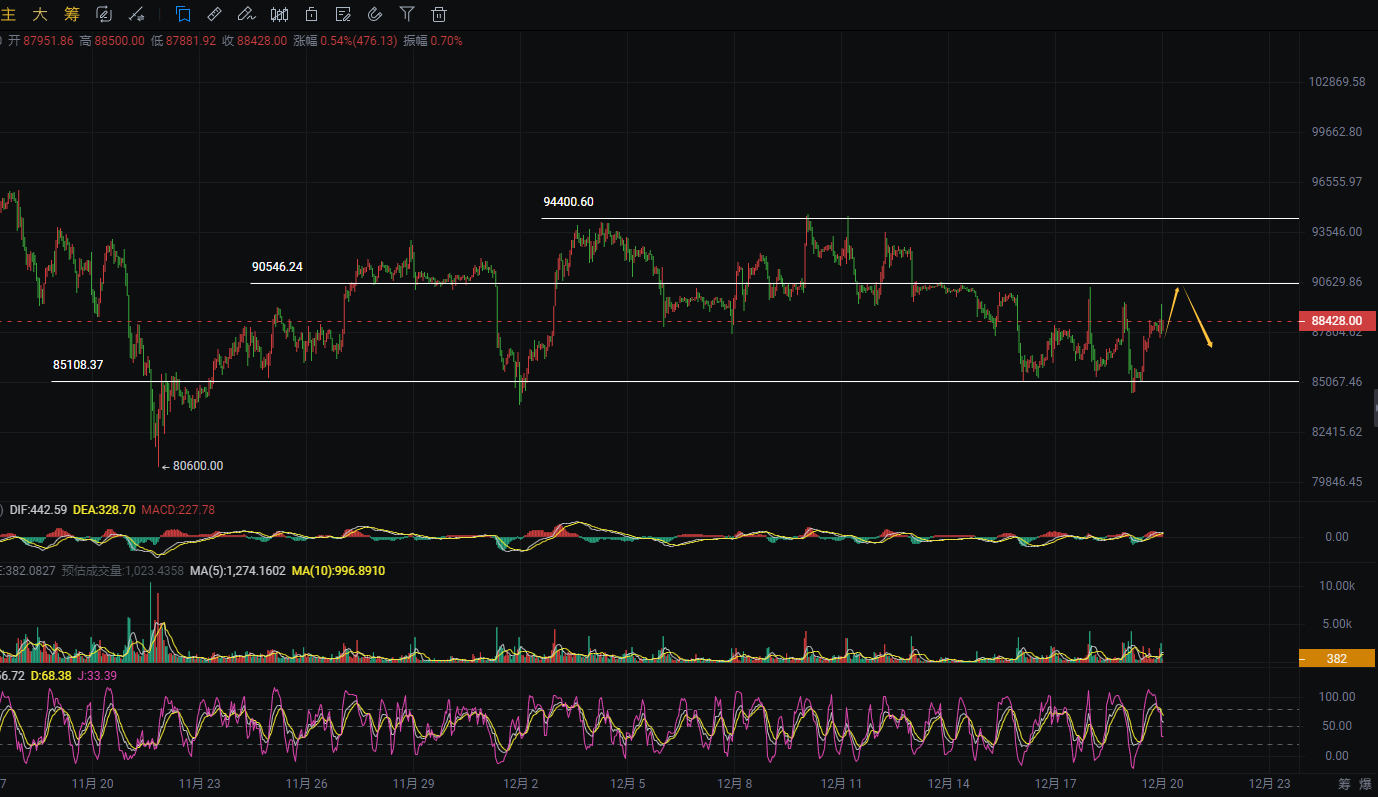
Task: Click the line with arrows toolbar icon
Action: pos(137,14)
